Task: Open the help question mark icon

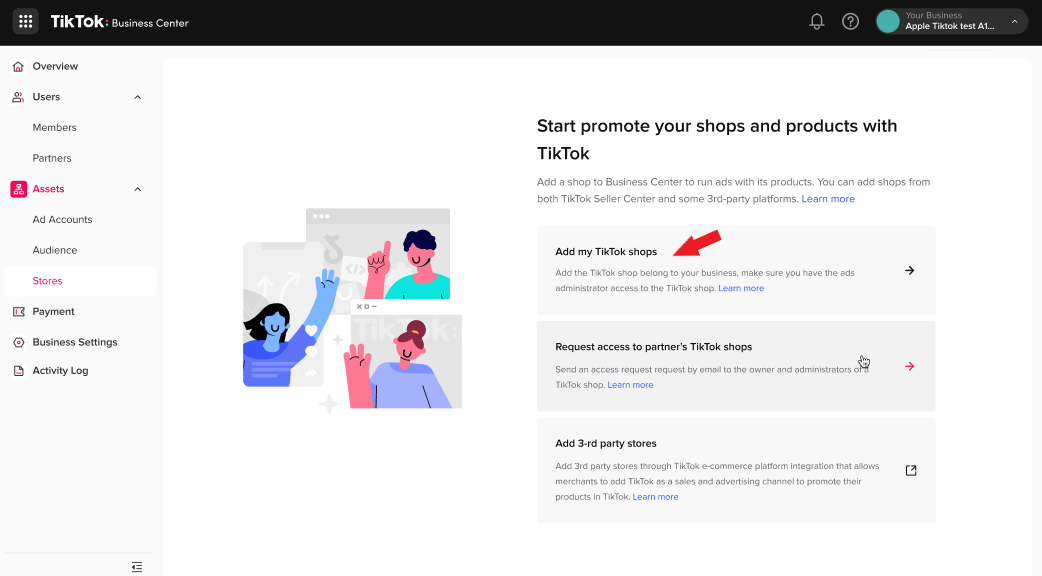Action: click(850, 22)
